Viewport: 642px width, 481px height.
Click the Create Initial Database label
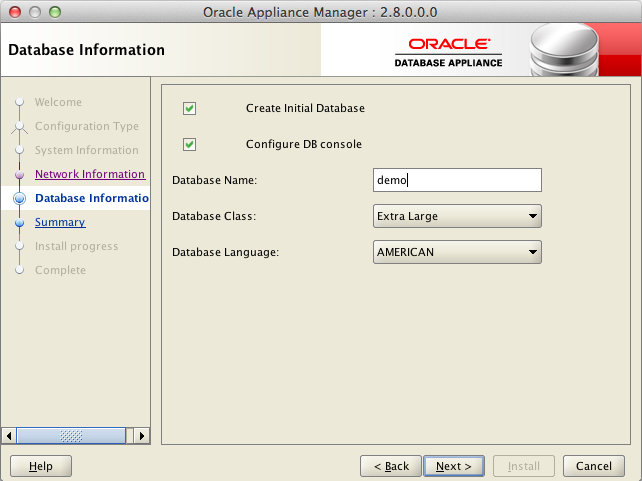click(305, 108)
